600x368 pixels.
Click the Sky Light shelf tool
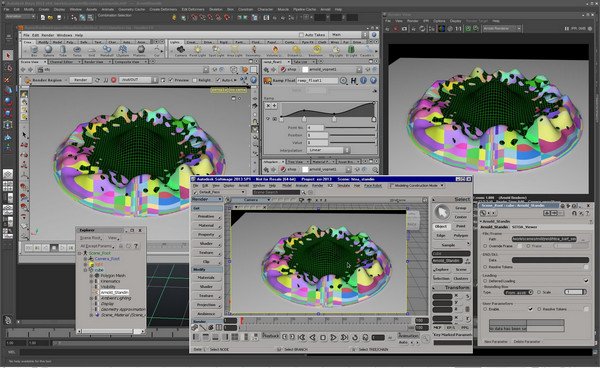pyautogui.click(x=336, y=50)
